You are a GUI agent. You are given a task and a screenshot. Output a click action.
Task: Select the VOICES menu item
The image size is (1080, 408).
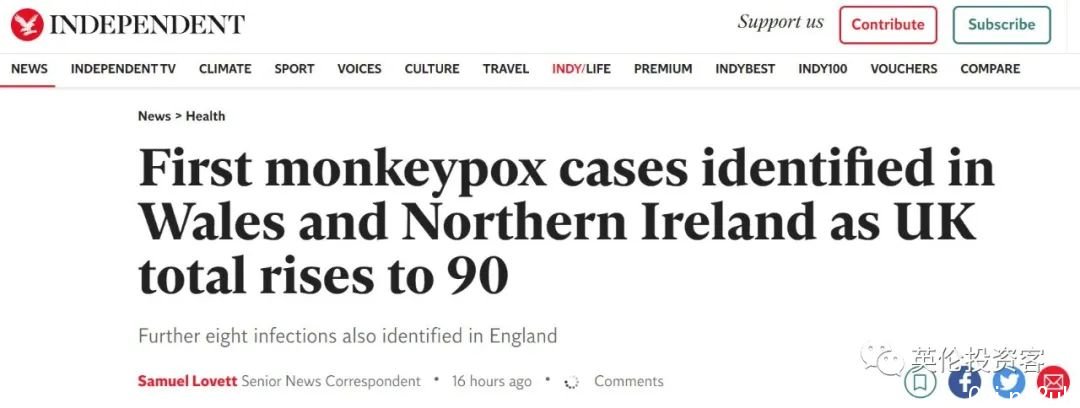(359, 69)
